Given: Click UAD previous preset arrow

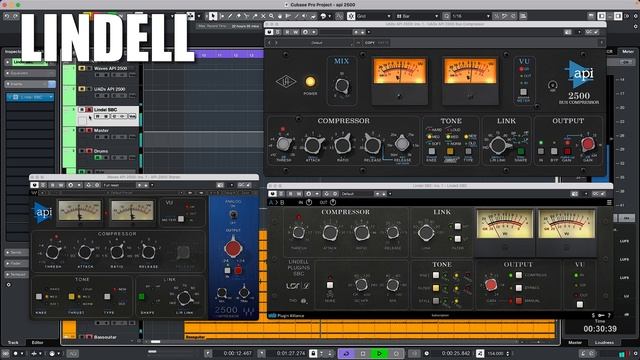Looking at the screenshot, I should (x=269, y=42).
